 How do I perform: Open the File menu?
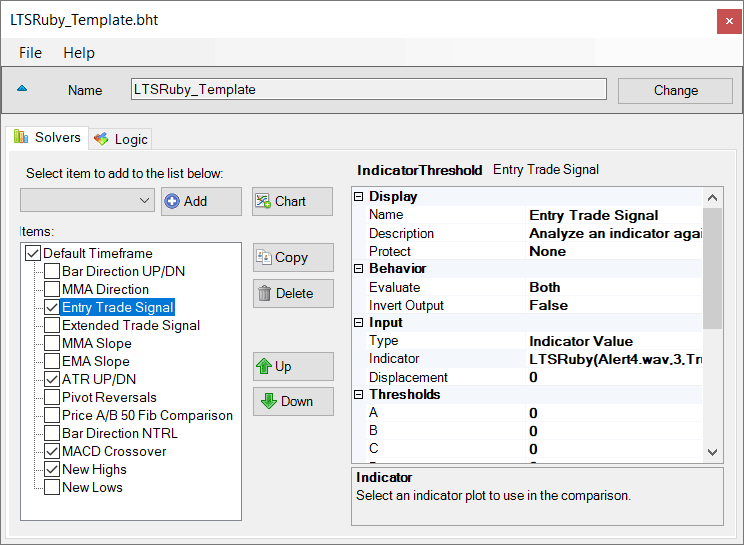(x=30, y=53)
